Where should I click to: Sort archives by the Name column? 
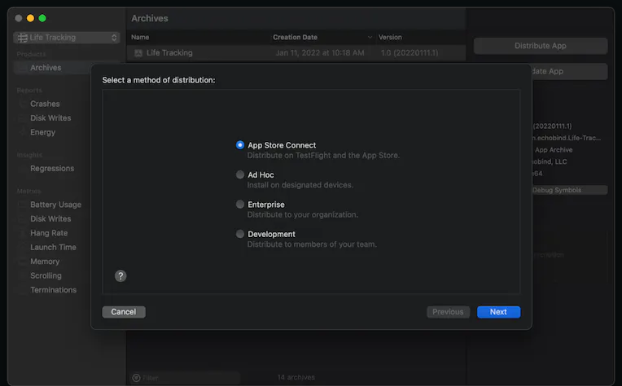[x=140, y=37]
